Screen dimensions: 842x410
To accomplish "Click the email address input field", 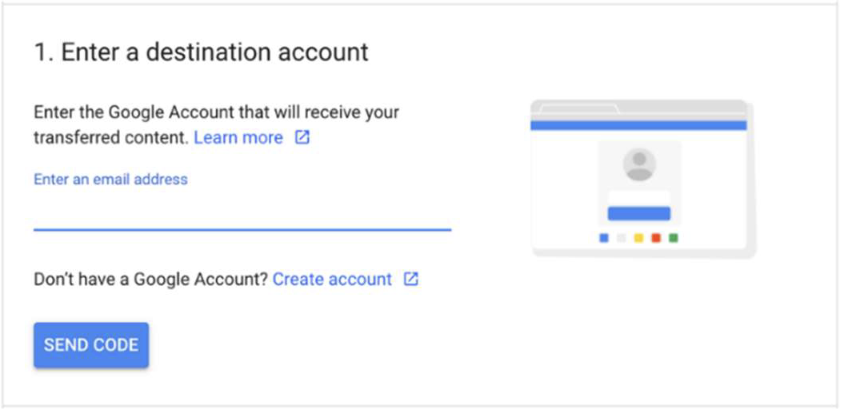I will tap(242, 212).
